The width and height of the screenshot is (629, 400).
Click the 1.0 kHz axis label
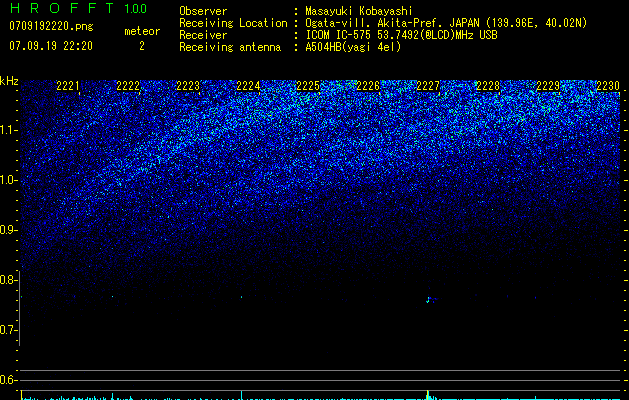click(9, 180)
